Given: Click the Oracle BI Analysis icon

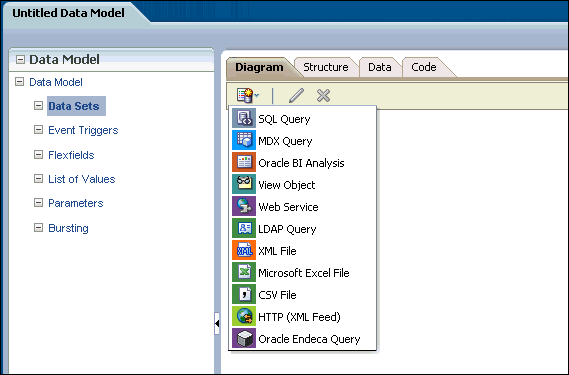Looking at the screenshot, I should pos(244,162).
